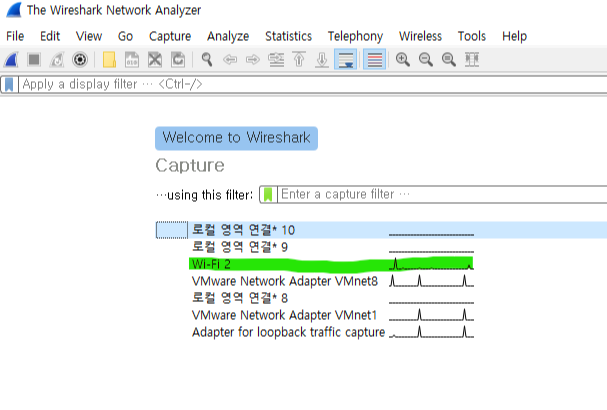Image resolution: width=607 pixels, height=410 pixels.
Task: Jump to first packet icon
Action: click(x=299, y=60)
